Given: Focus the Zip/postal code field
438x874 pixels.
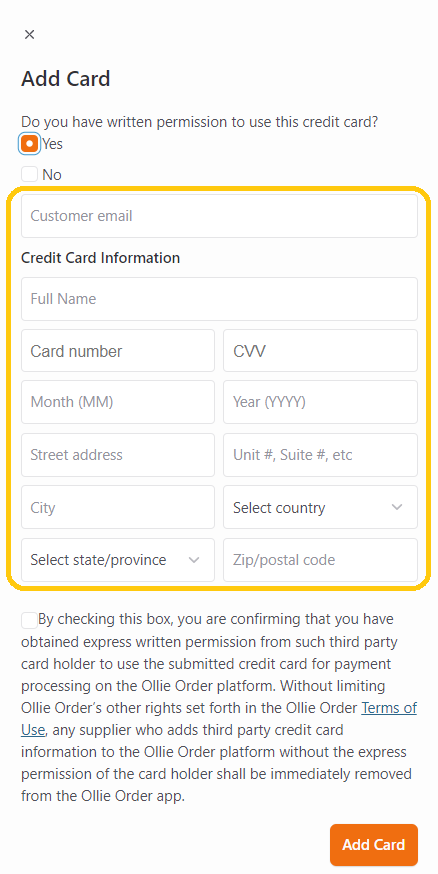Looking at the screenshot, I should (320, 560).
